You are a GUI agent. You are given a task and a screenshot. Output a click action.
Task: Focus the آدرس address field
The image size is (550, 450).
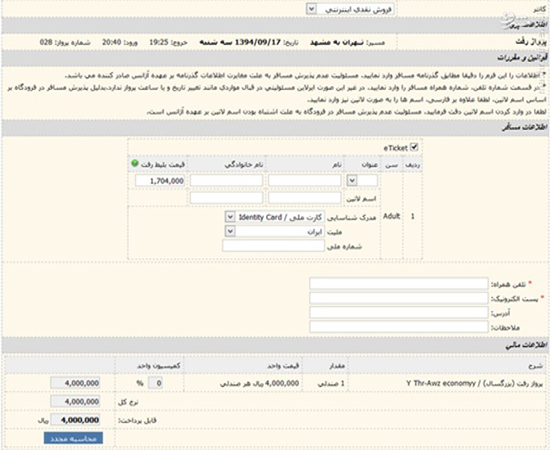pos(398,312)
